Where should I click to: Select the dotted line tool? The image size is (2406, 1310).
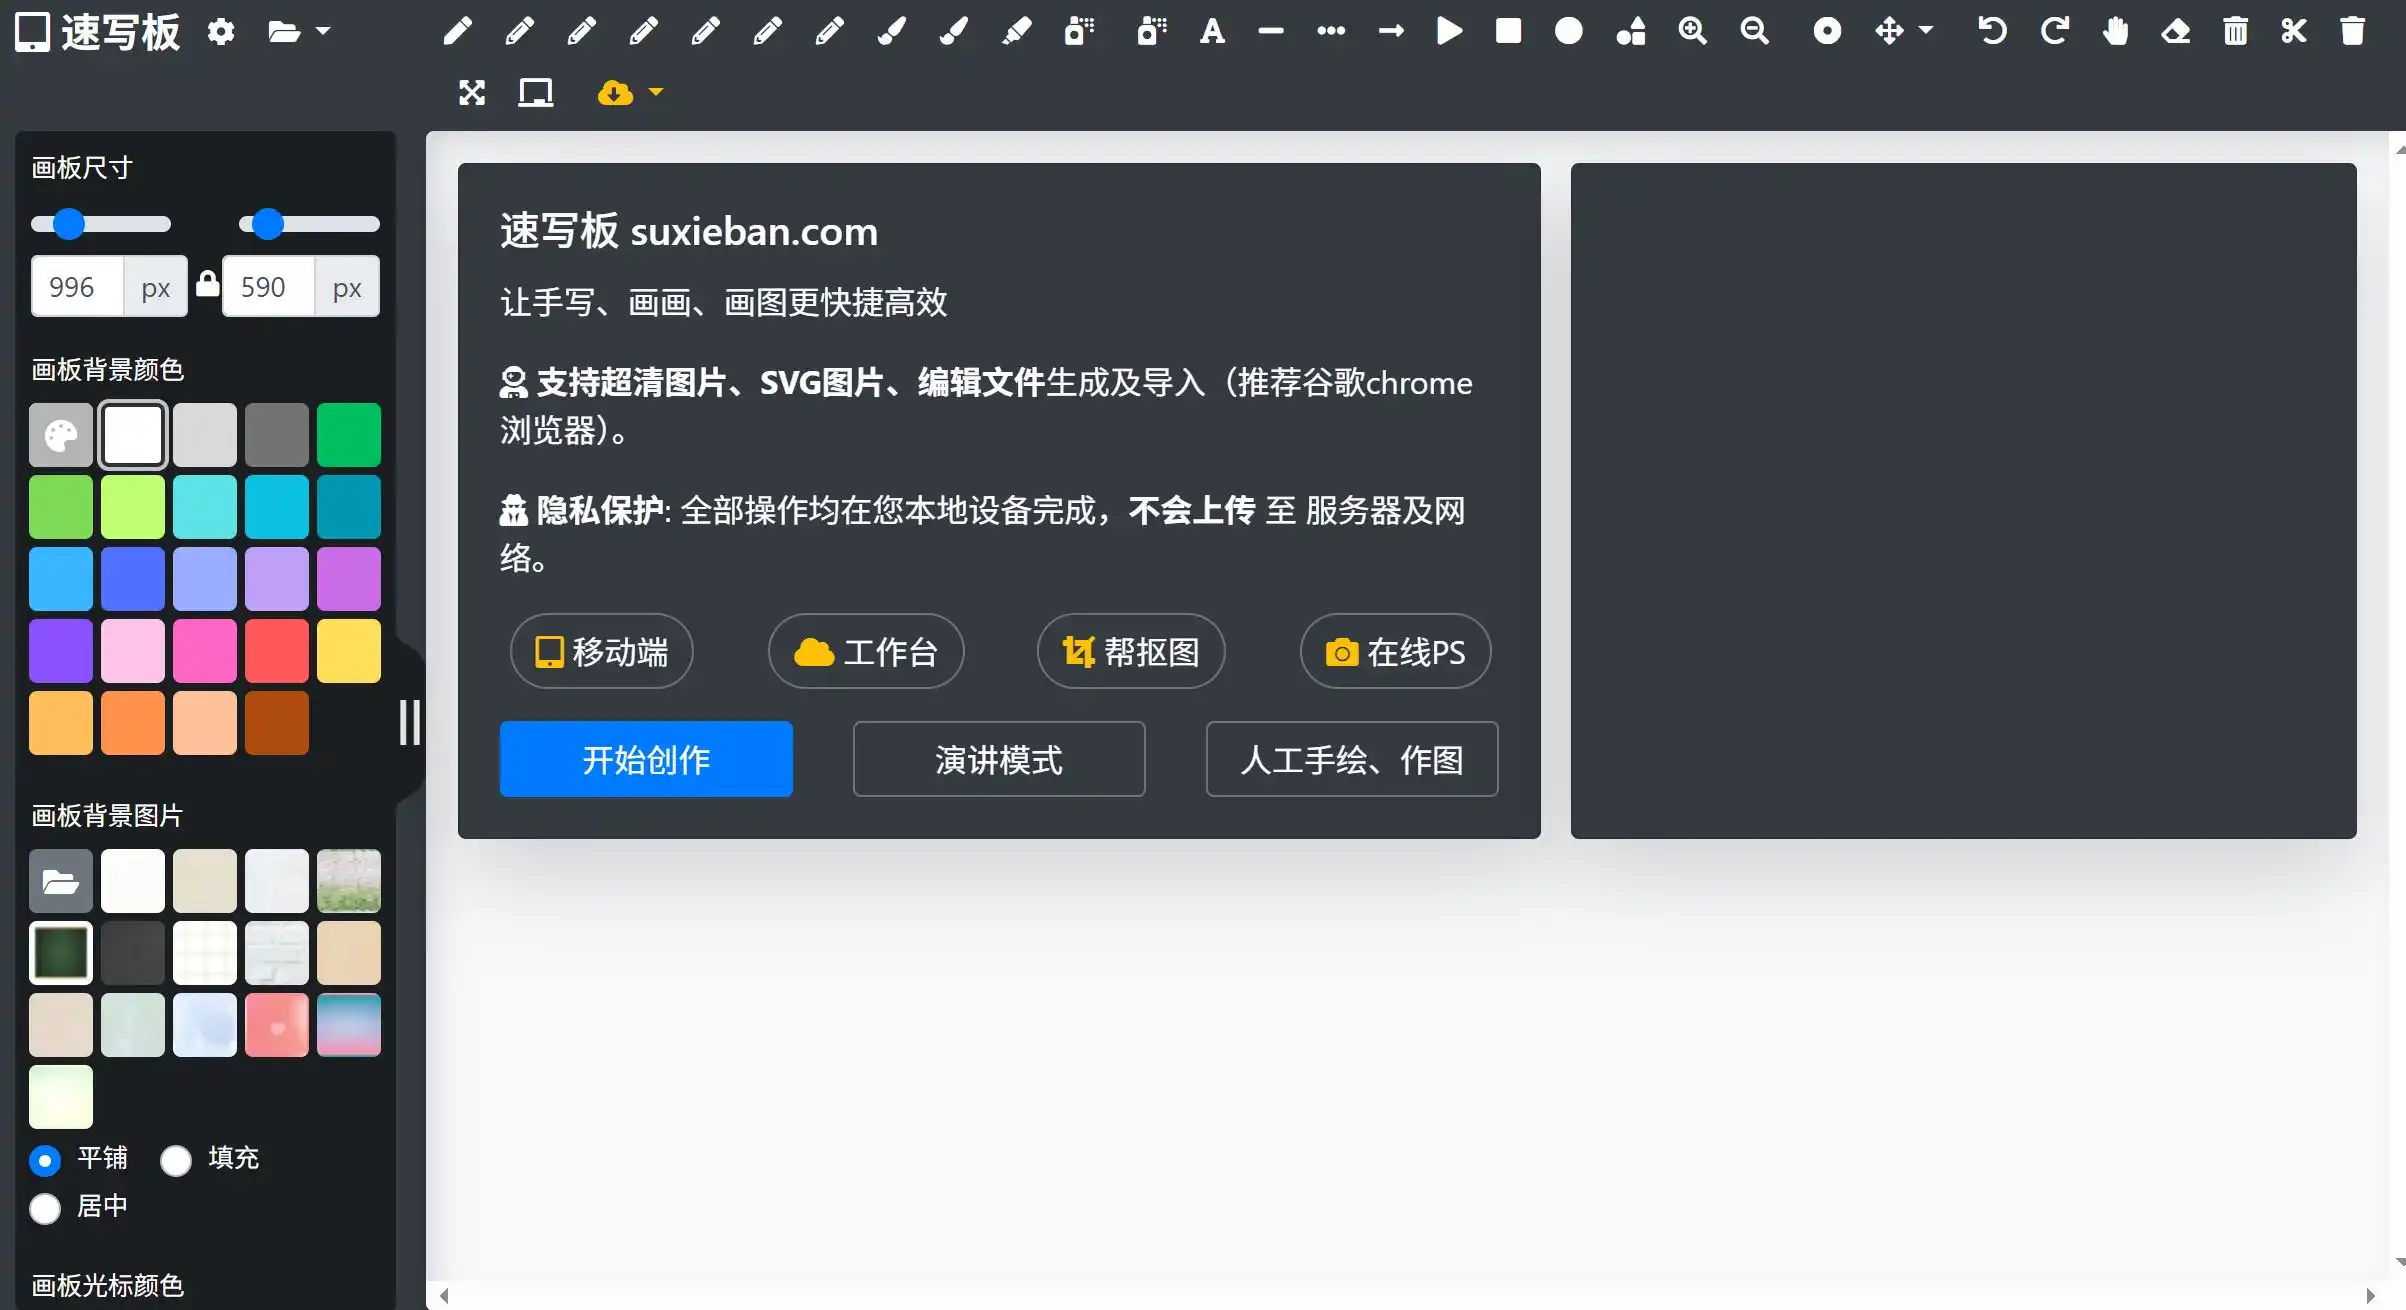(1331, 31)
